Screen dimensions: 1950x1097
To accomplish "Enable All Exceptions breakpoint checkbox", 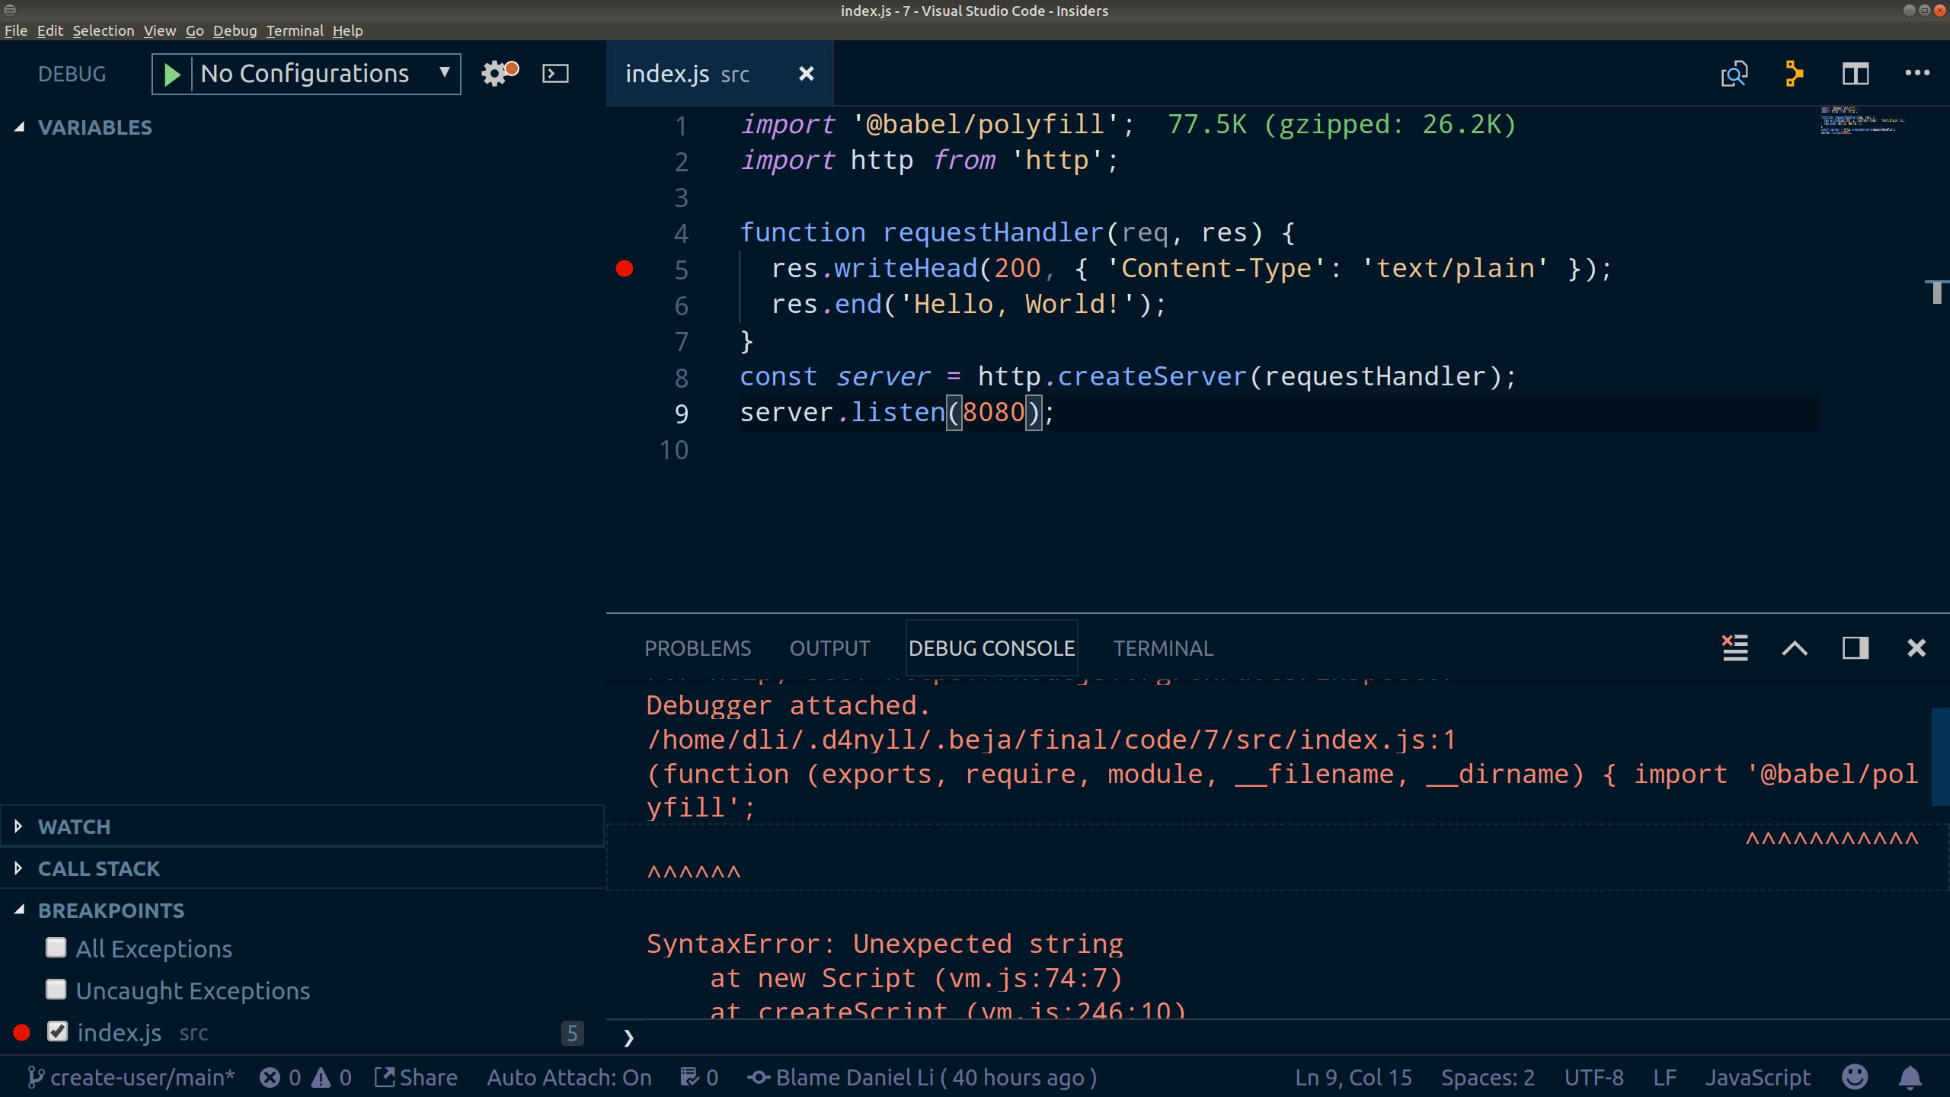I will point(57,947).
